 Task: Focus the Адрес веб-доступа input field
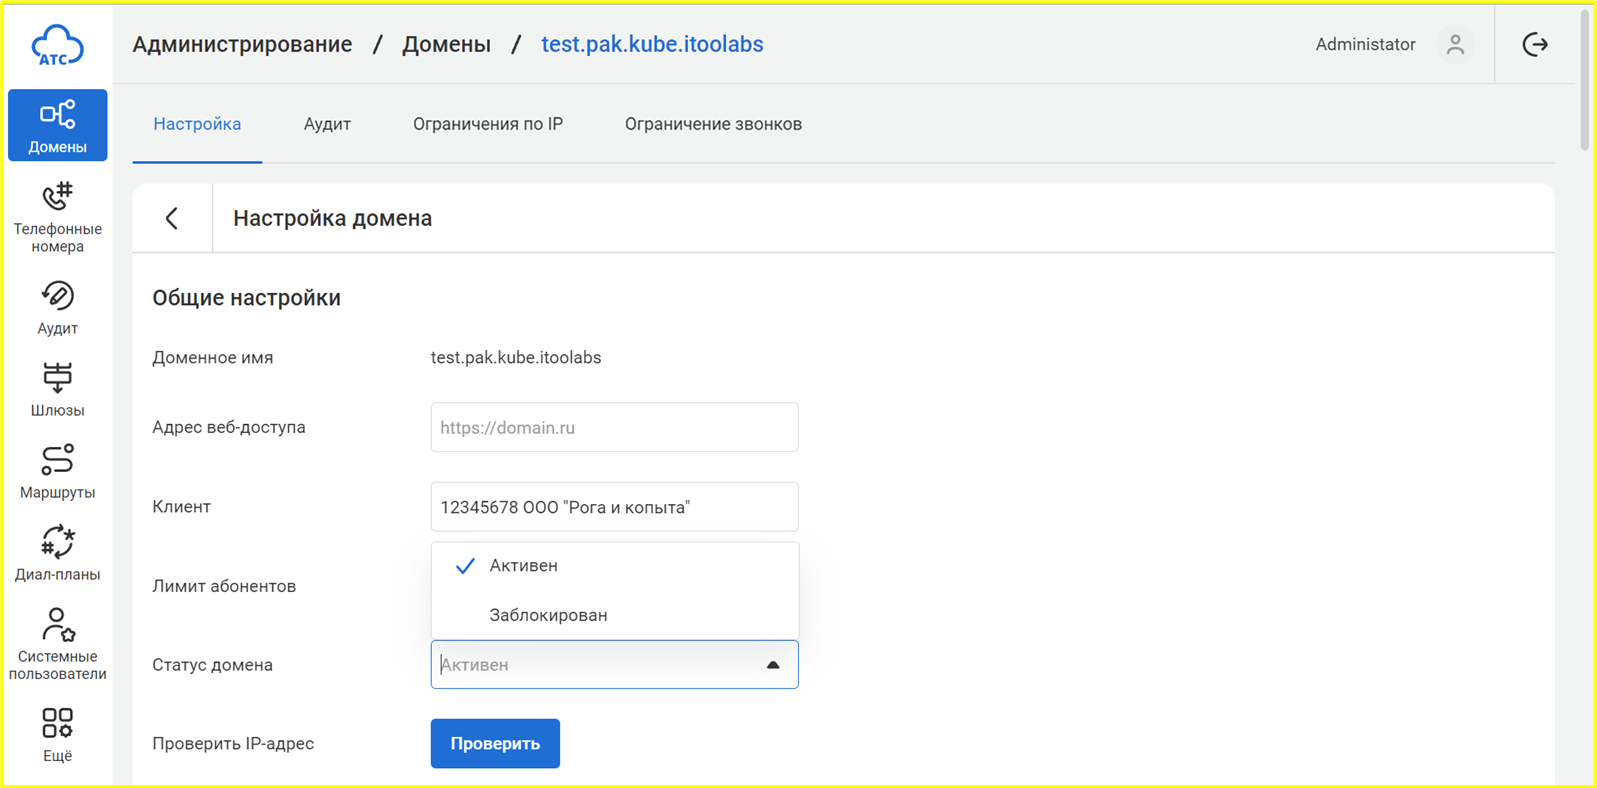click(x=614, y=428)
